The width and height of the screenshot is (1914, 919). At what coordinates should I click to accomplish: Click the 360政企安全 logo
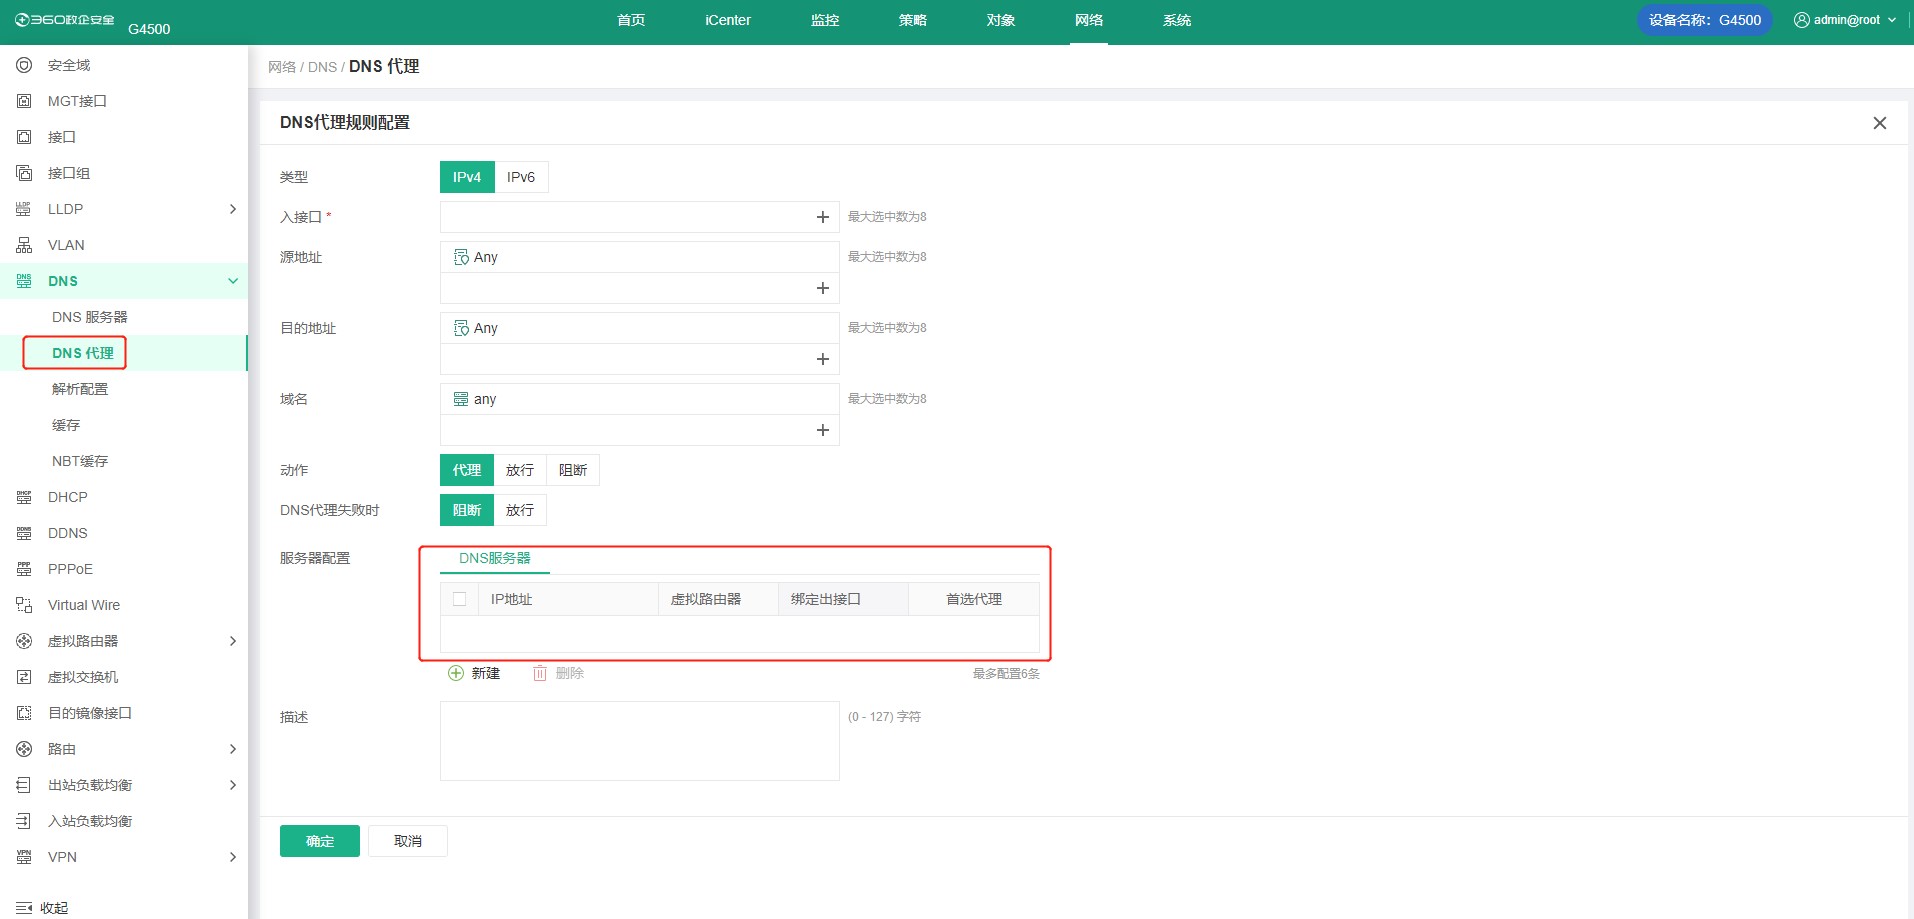point(64,20)
